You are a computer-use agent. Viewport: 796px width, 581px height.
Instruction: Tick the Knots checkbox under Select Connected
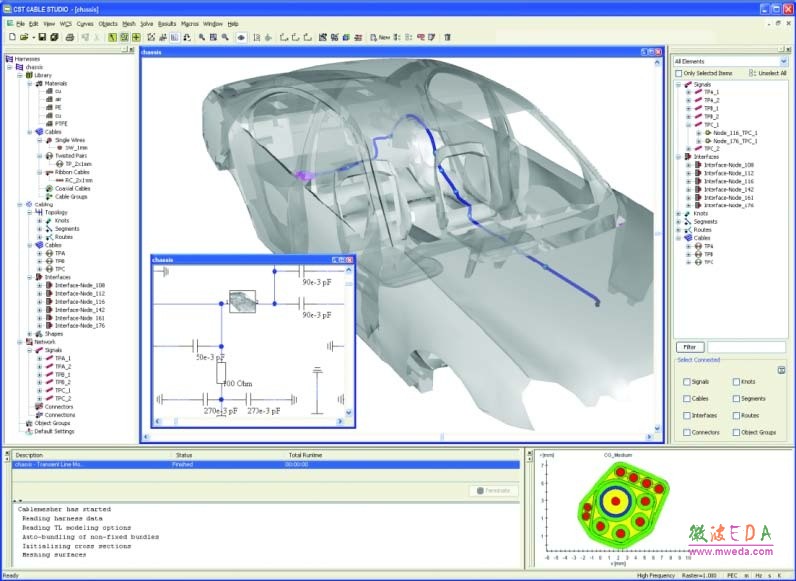pyautogui.click(x=736, y=382)
